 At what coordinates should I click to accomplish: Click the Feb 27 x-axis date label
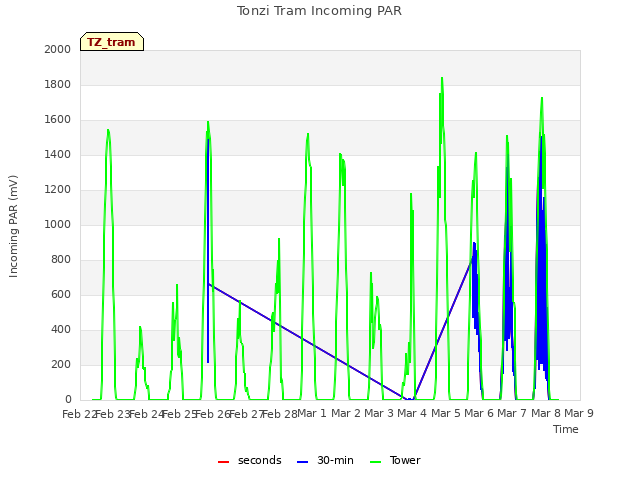pyautogui.click(x=246, y=414)
